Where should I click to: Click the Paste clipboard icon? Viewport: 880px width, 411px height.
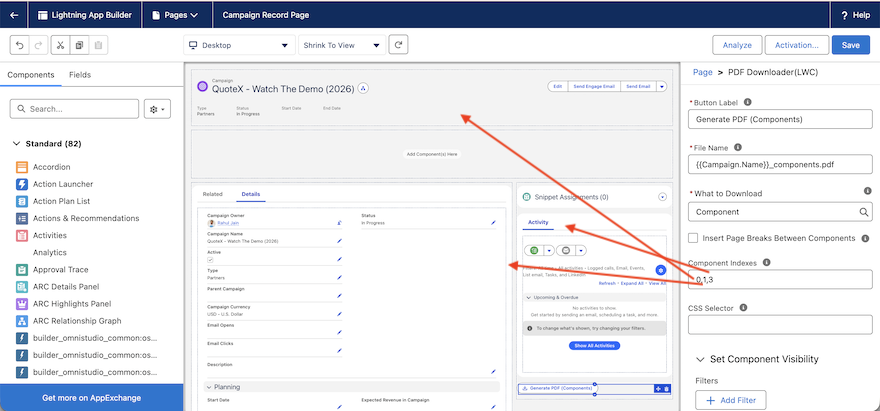pos(98,45)
